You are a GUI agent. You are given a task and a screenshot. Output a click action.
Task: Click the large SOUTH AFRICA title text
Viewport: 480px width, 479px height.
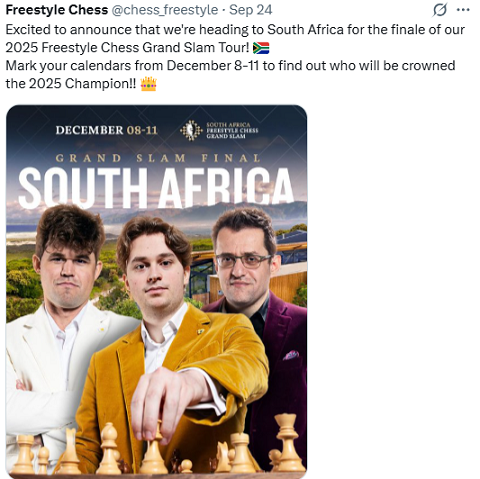click(x=156, y=187)
